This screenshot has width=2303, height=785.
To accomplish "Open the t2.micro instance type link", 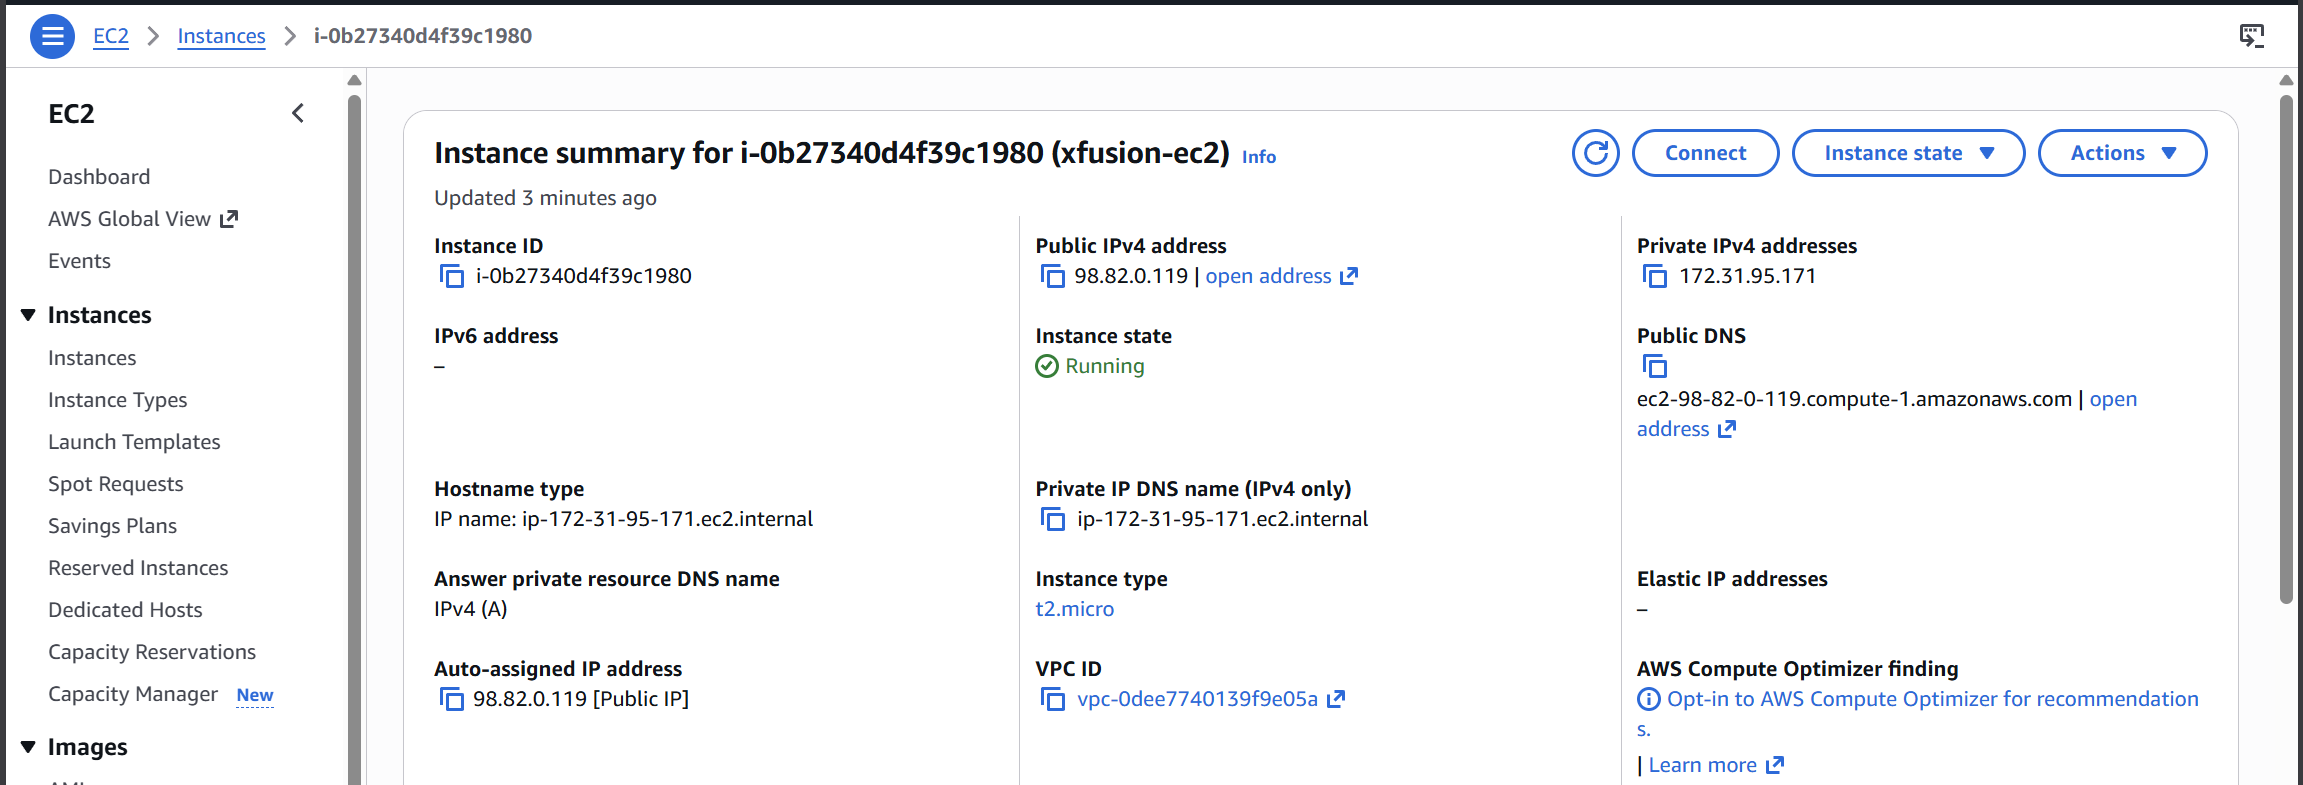I will point(1074,609).
